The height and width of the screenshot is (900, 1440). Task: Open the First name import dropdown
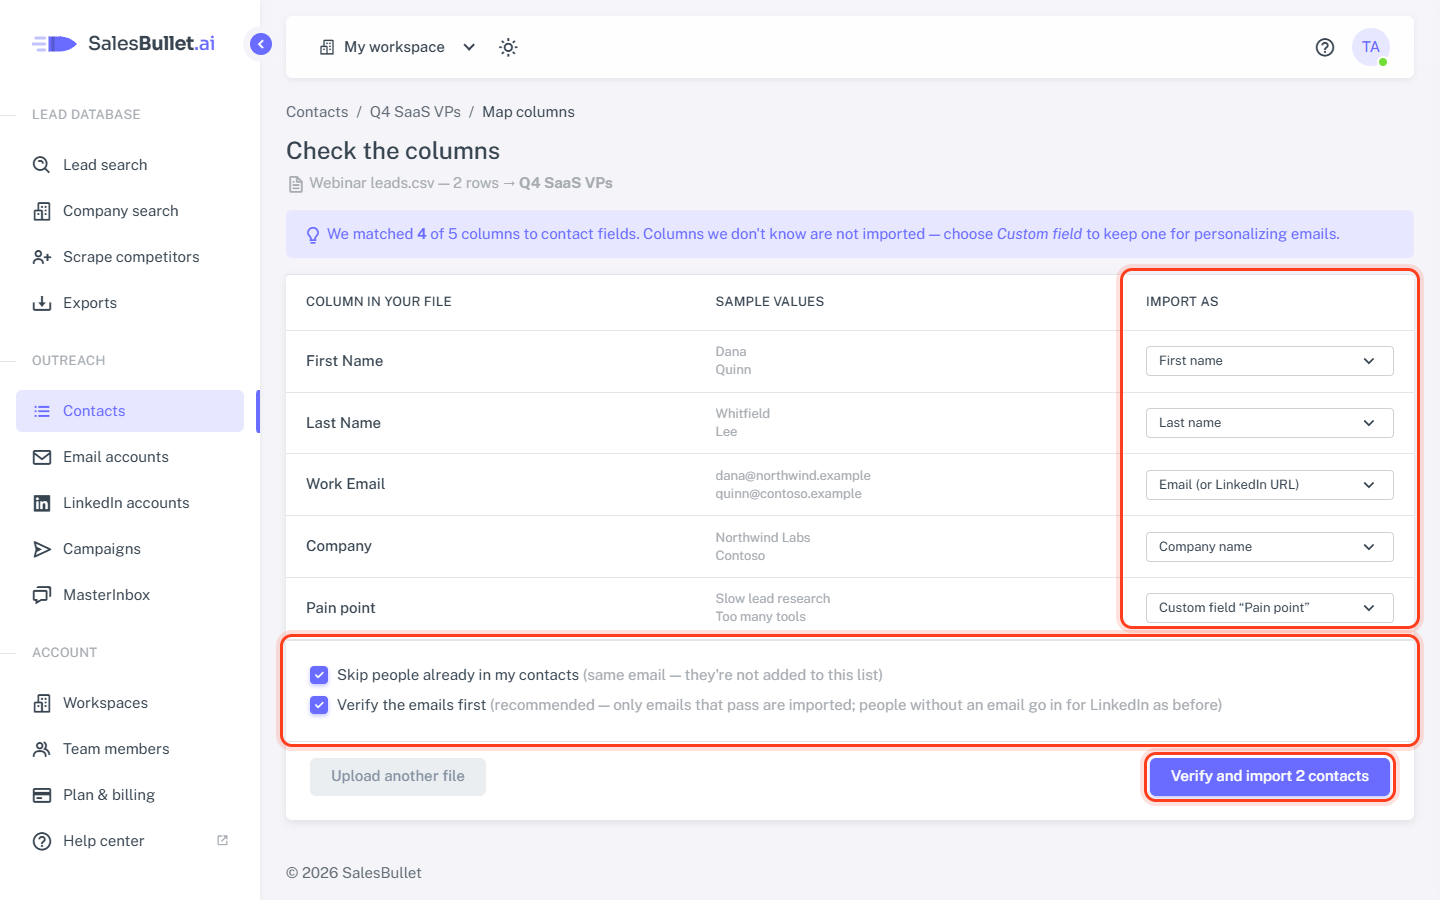coord(1269,361)
